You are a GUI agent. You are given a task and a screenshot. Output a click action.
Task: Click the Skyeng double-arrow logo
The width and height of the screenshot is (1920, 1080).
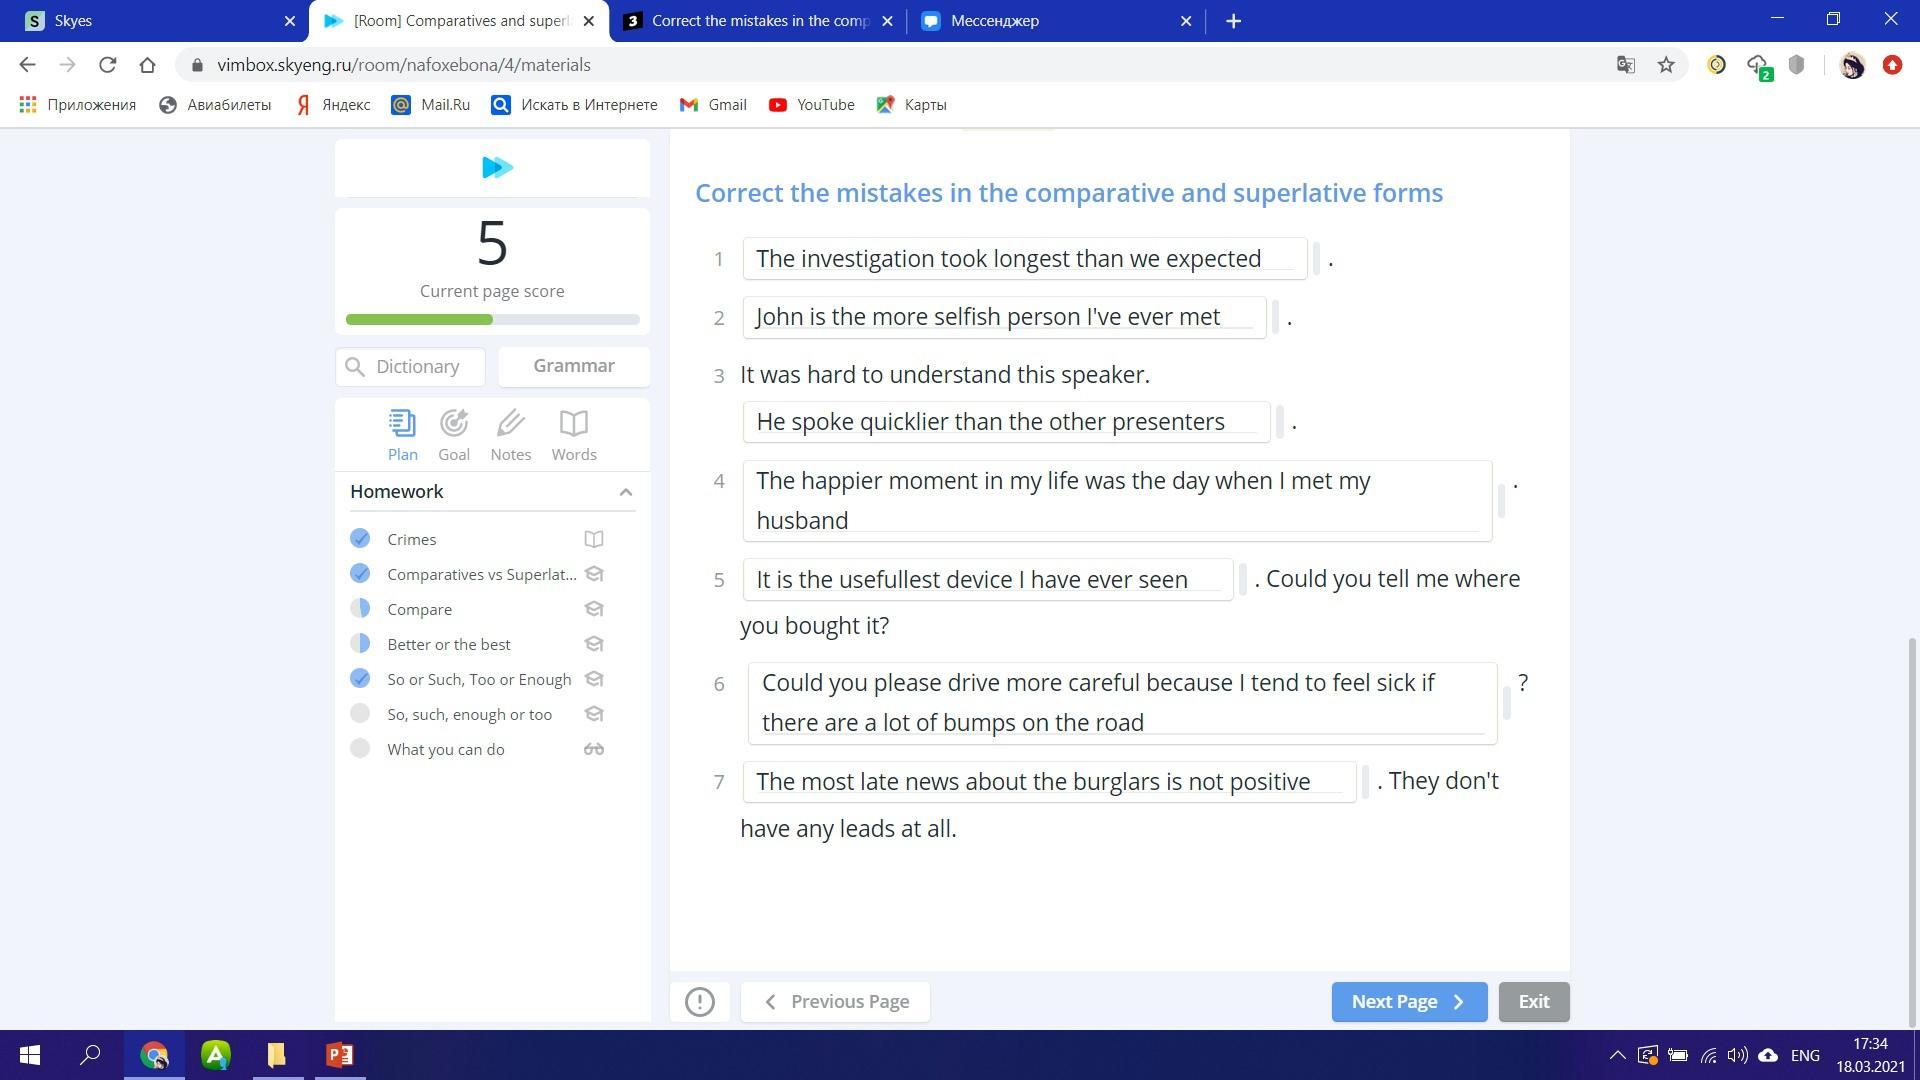[496, 167]
